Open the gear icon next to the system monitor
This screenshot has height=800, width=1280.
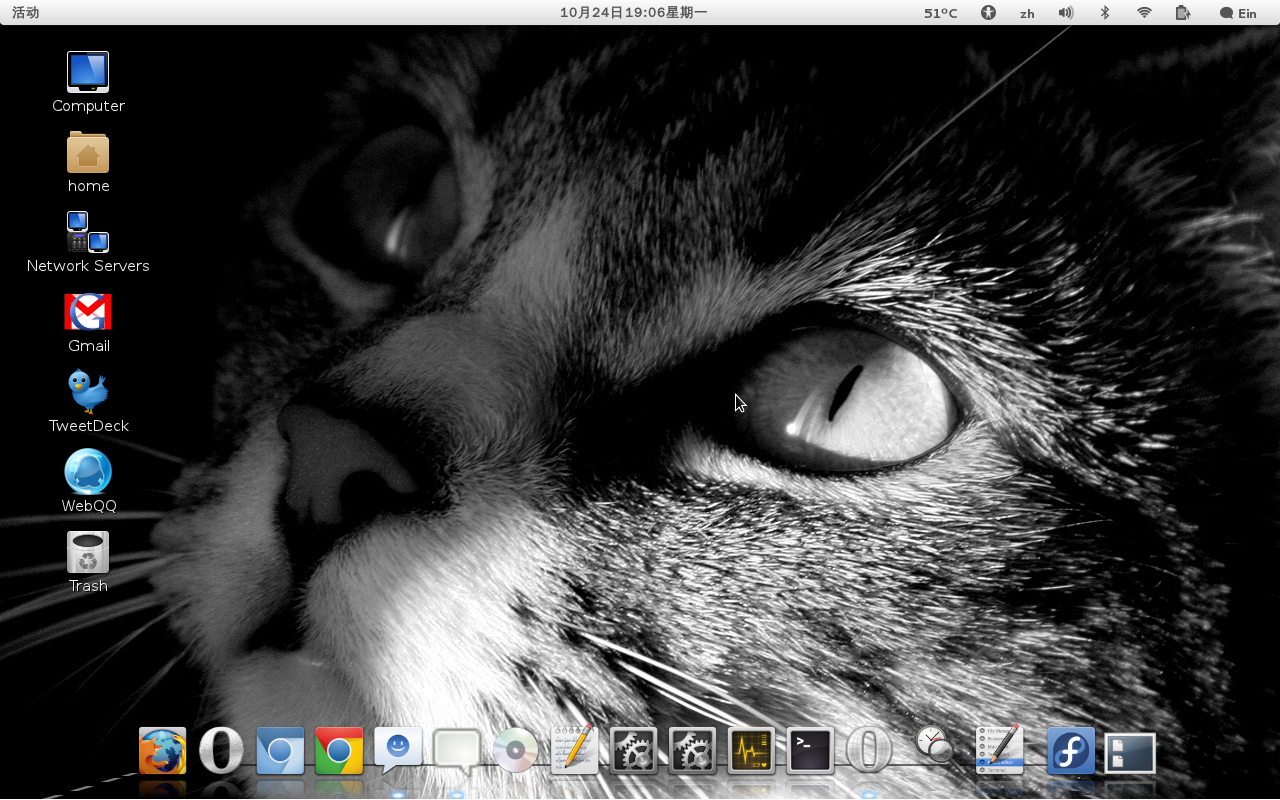tap(693, 751)
